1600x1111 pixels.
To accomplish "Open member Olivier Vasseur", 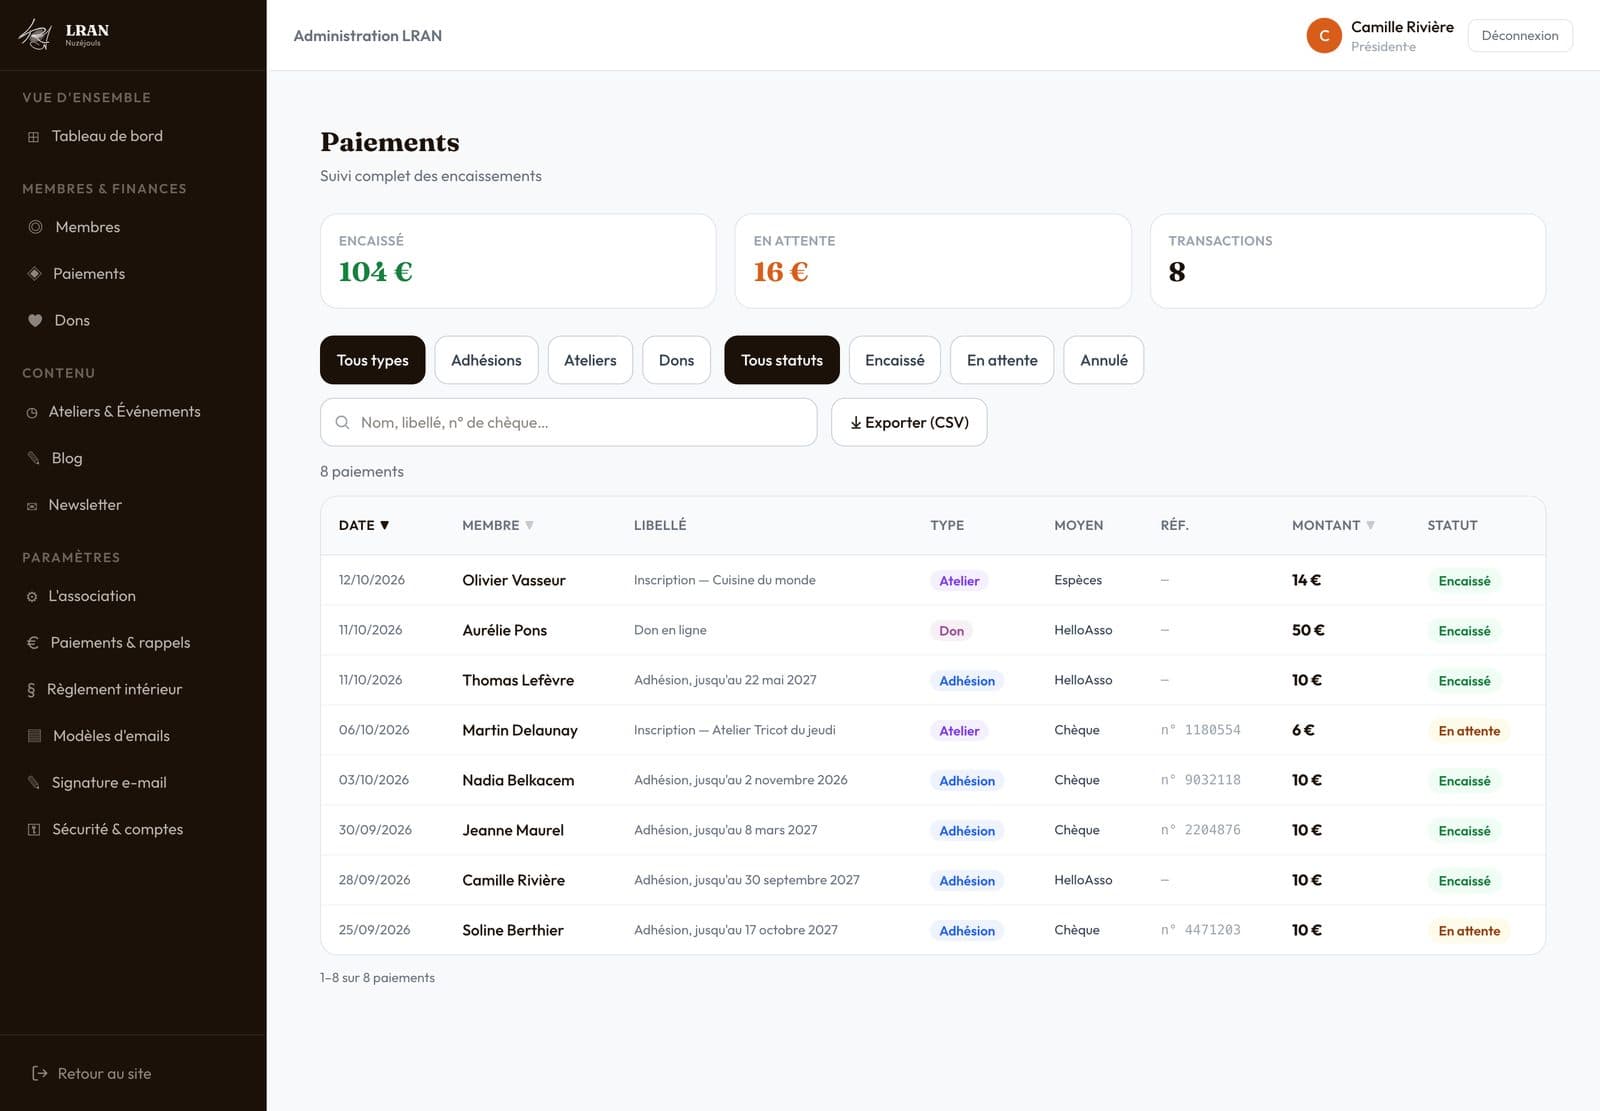I will coord(514,580).
